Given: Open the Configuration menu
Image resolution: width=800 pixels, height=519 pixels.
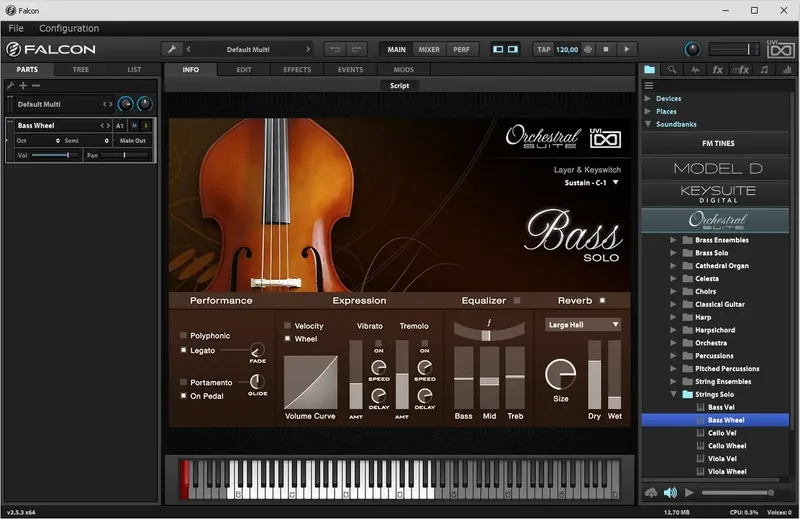Looking at the screenshot, I should point(69,28).
